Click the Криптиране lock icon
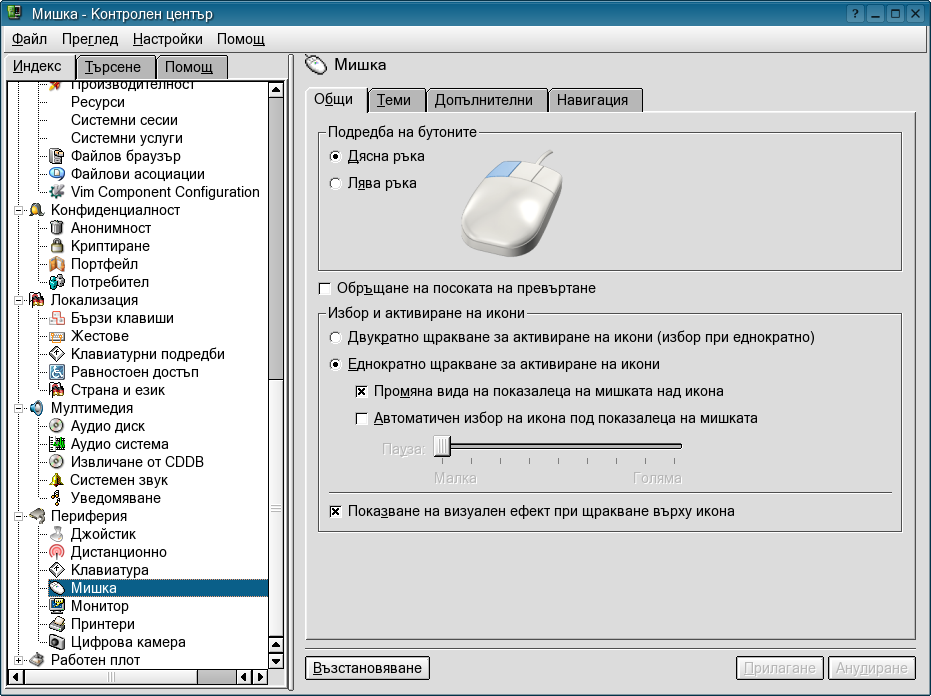Image resolution: width=931 pixels, height=696 pixels. click(x=57, y=246)
